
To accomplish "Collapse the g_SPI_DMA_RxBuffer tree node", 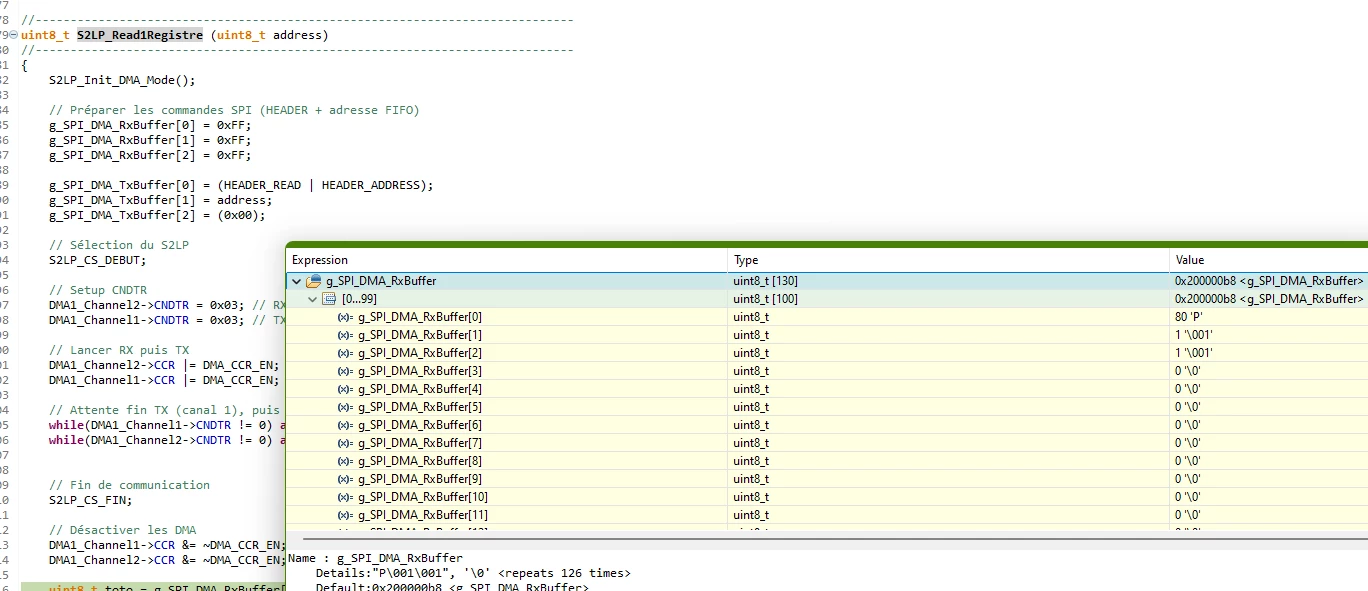I will click(x=297, y=281).
